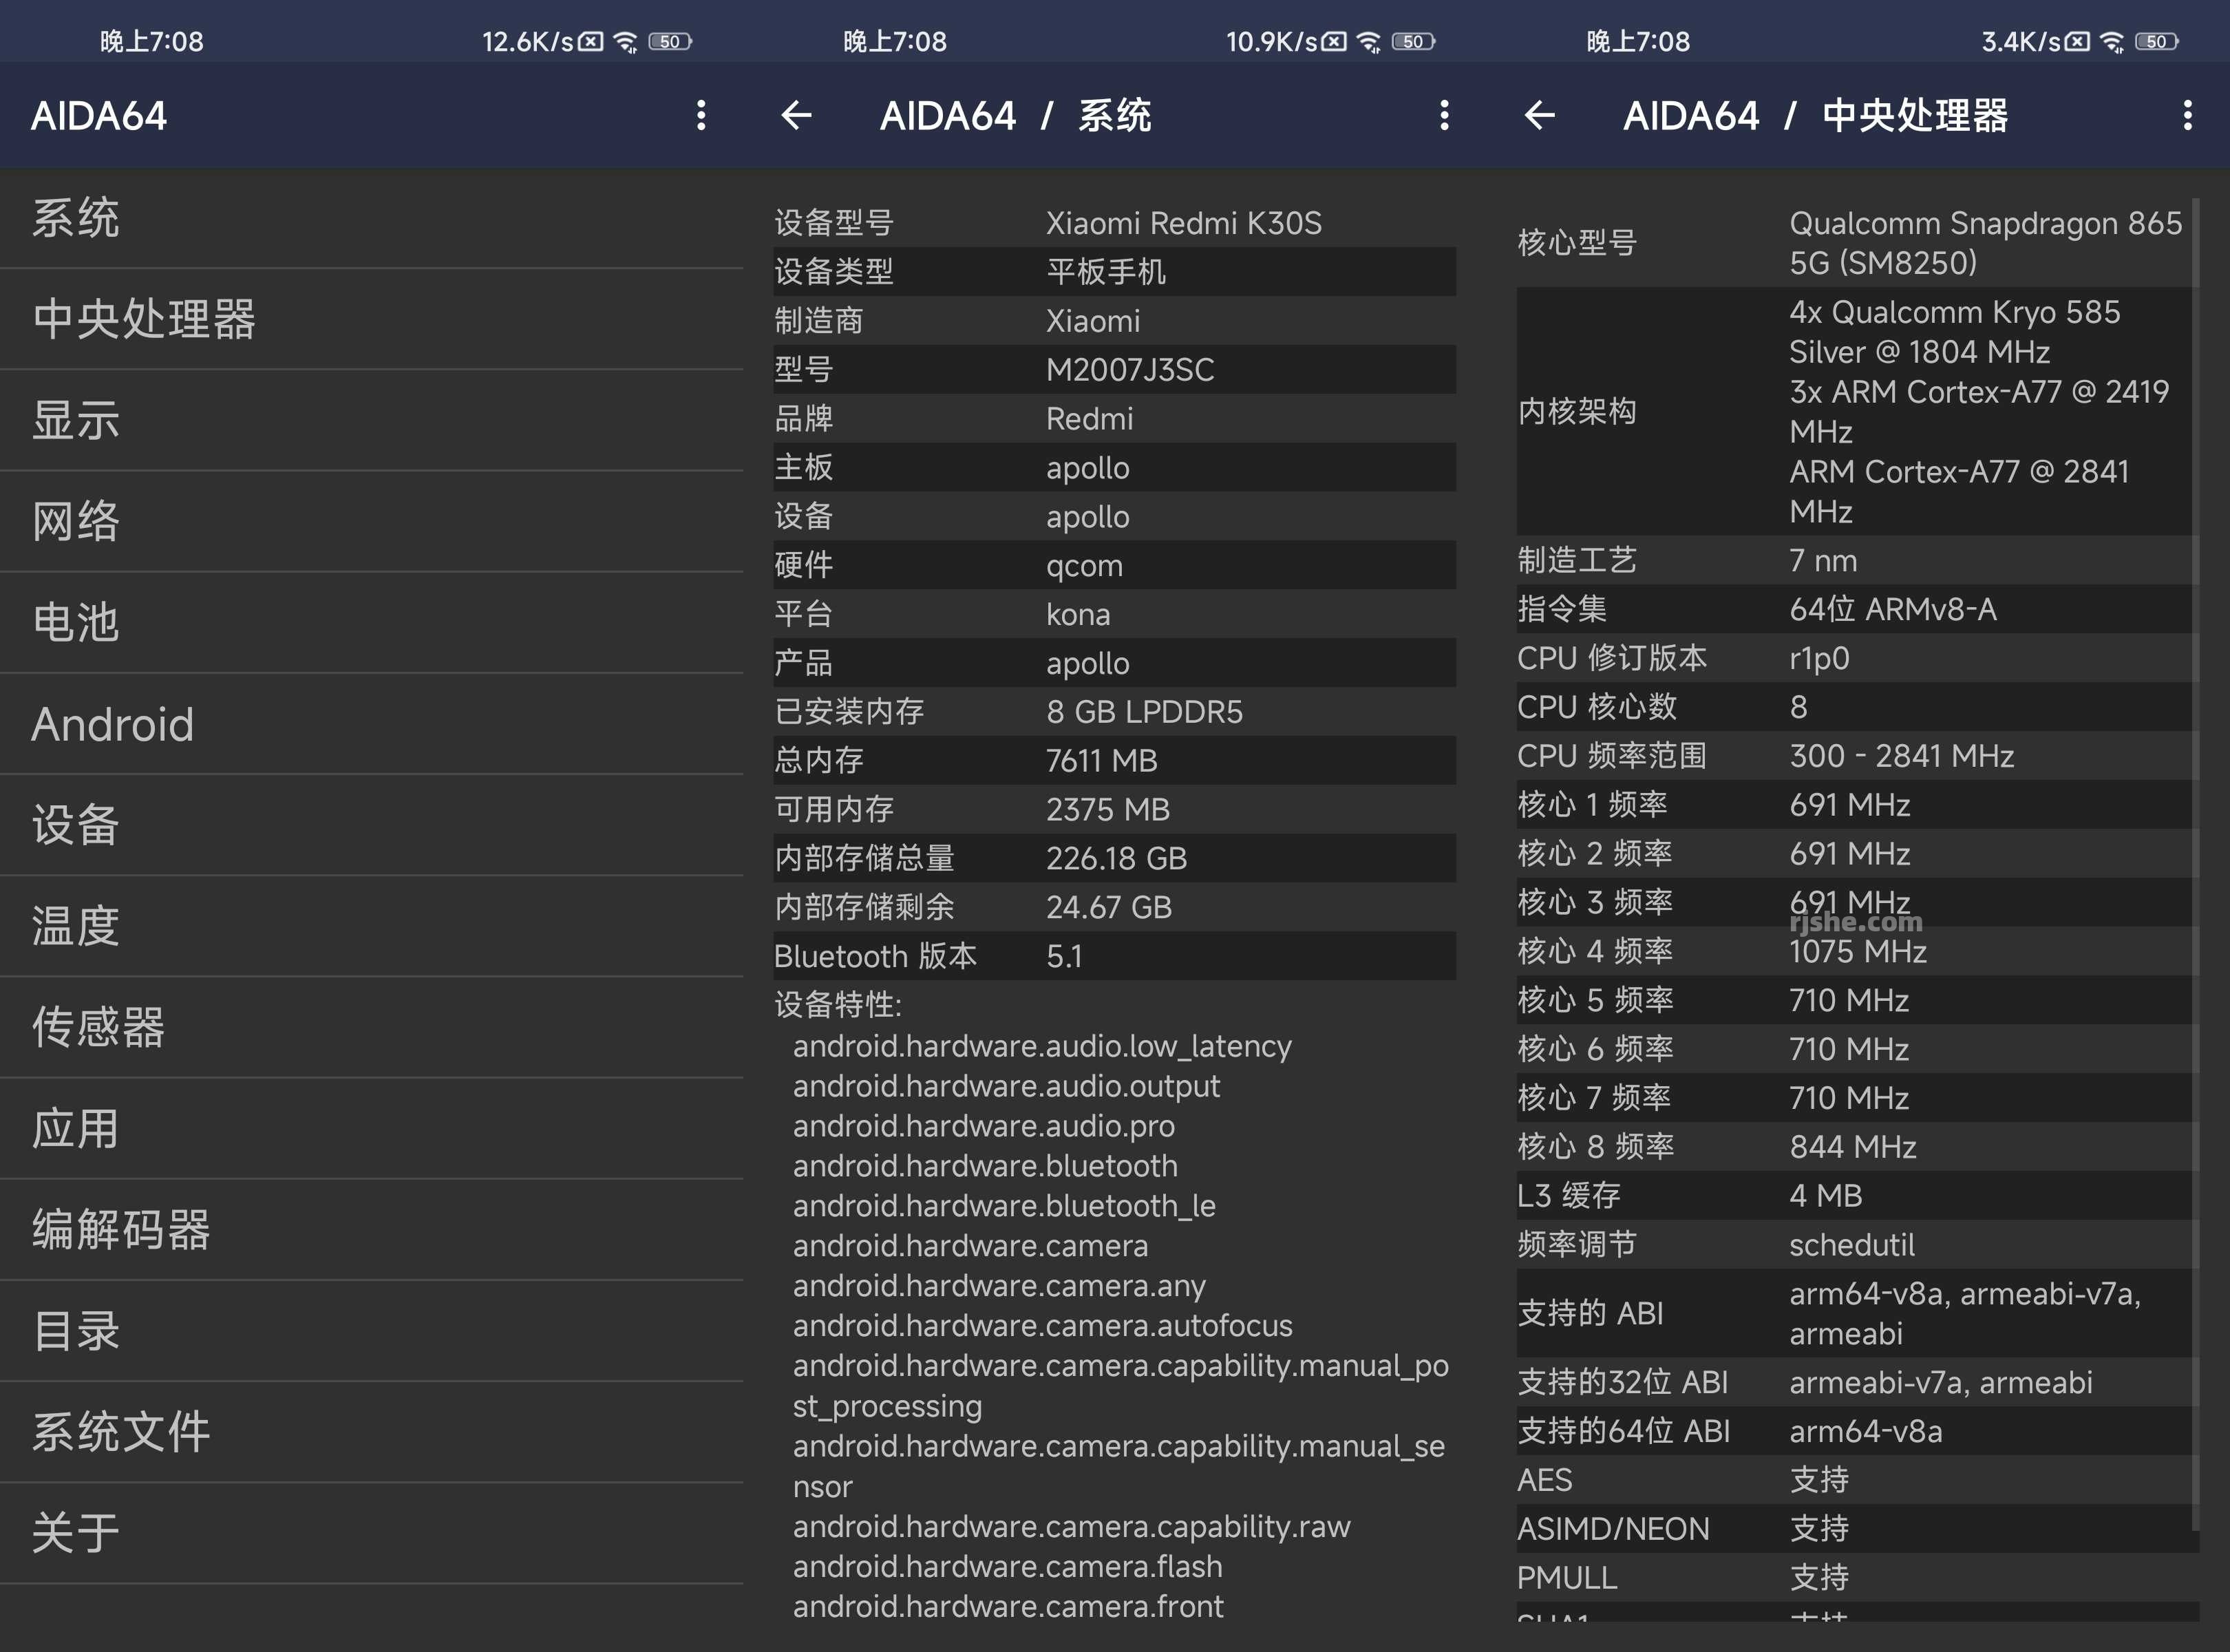Tap the 设备型号 row showing Xiaomi Redmi K30S
This screenshot has width=2230, height=1652.
tap(1110, 222)
